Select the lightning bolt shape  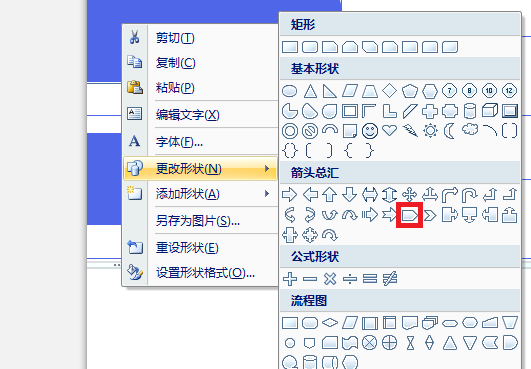coord(410,131)
